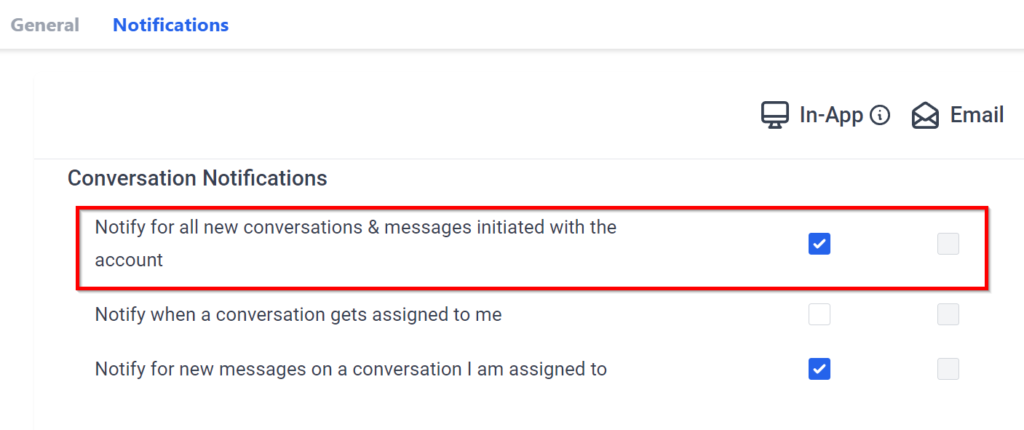Viewport: 1024px width, 430px height.
Task: Click the Conversation Notifications section heading
Action: click(197, 179)
